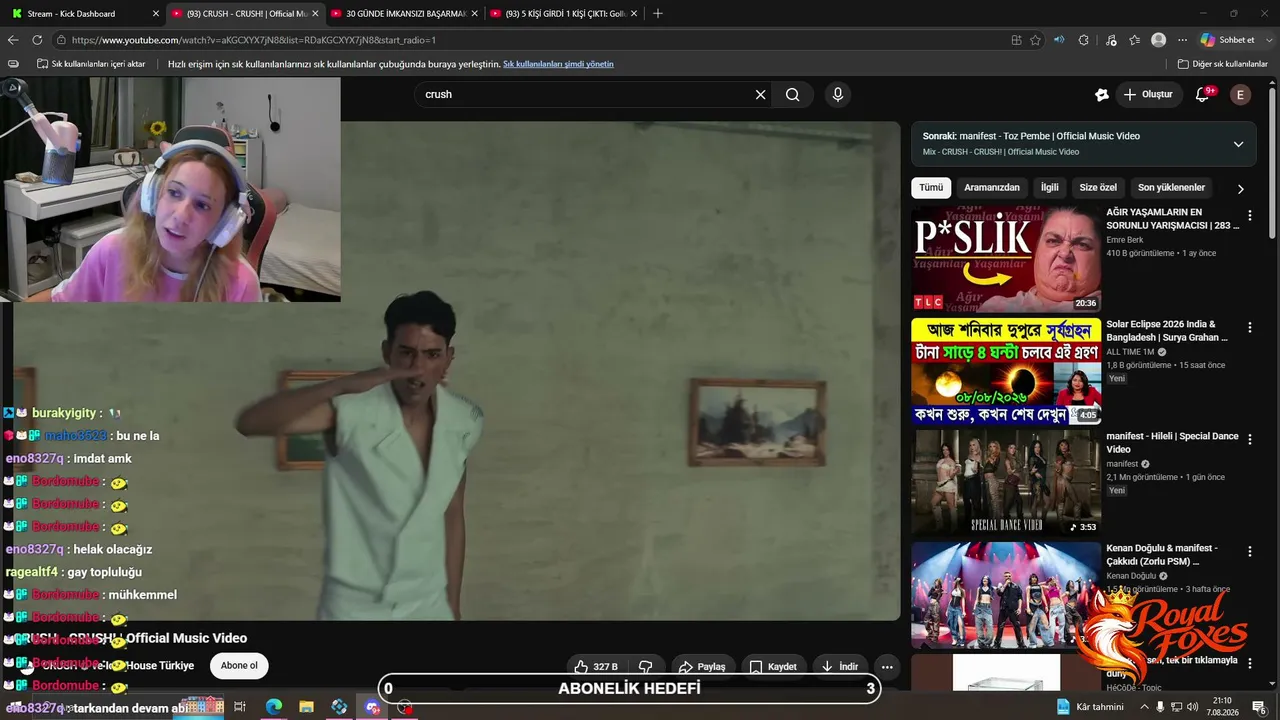Open 'AĞIR YAŞAMLARIN EN SORUNLU YARIŞMACISI' title
1280x720 pixels.
tap(1172, 219)
